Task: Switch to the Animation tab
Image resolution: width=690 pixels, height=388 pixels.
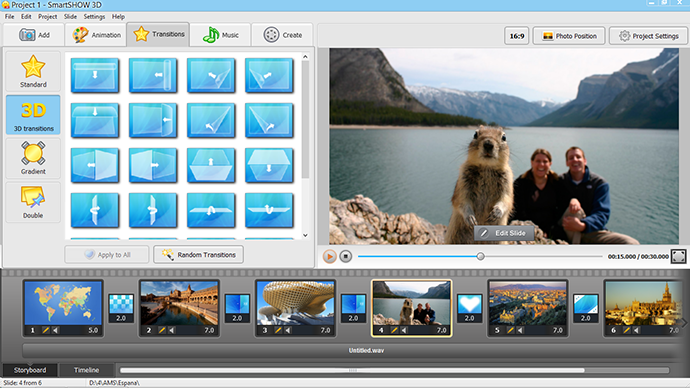Action: point(96,35)
